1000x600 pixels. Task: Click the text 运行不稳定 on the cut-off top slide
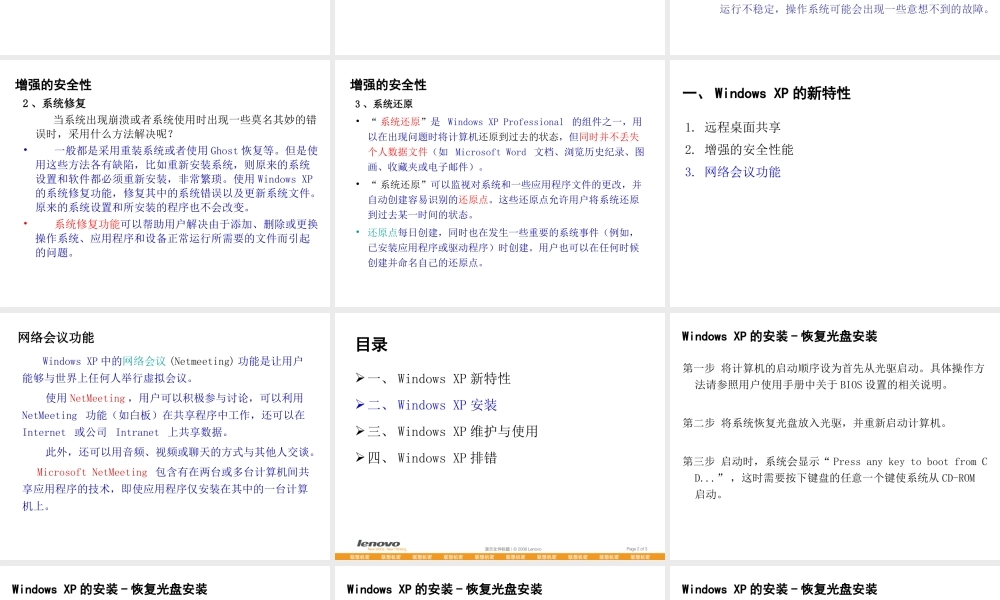(749, 9)
